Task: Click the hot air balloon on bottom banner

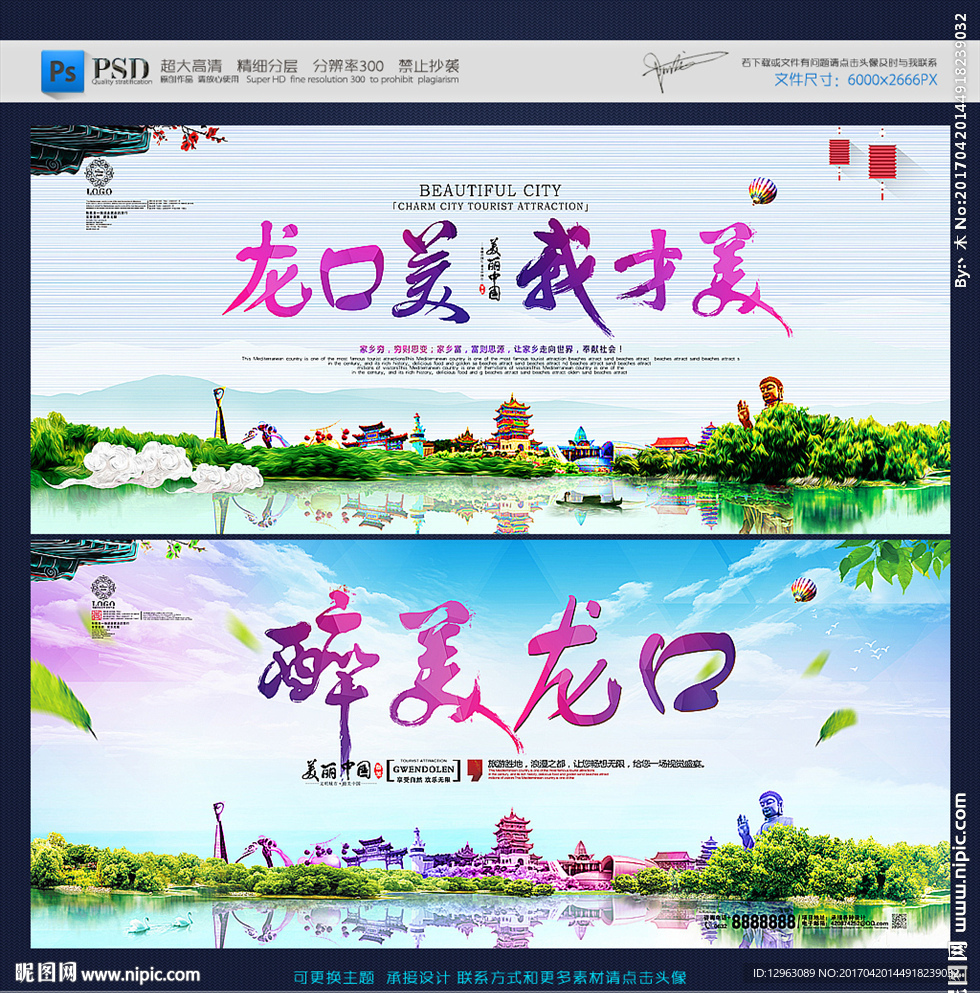Action: click(x=804, y=590)
